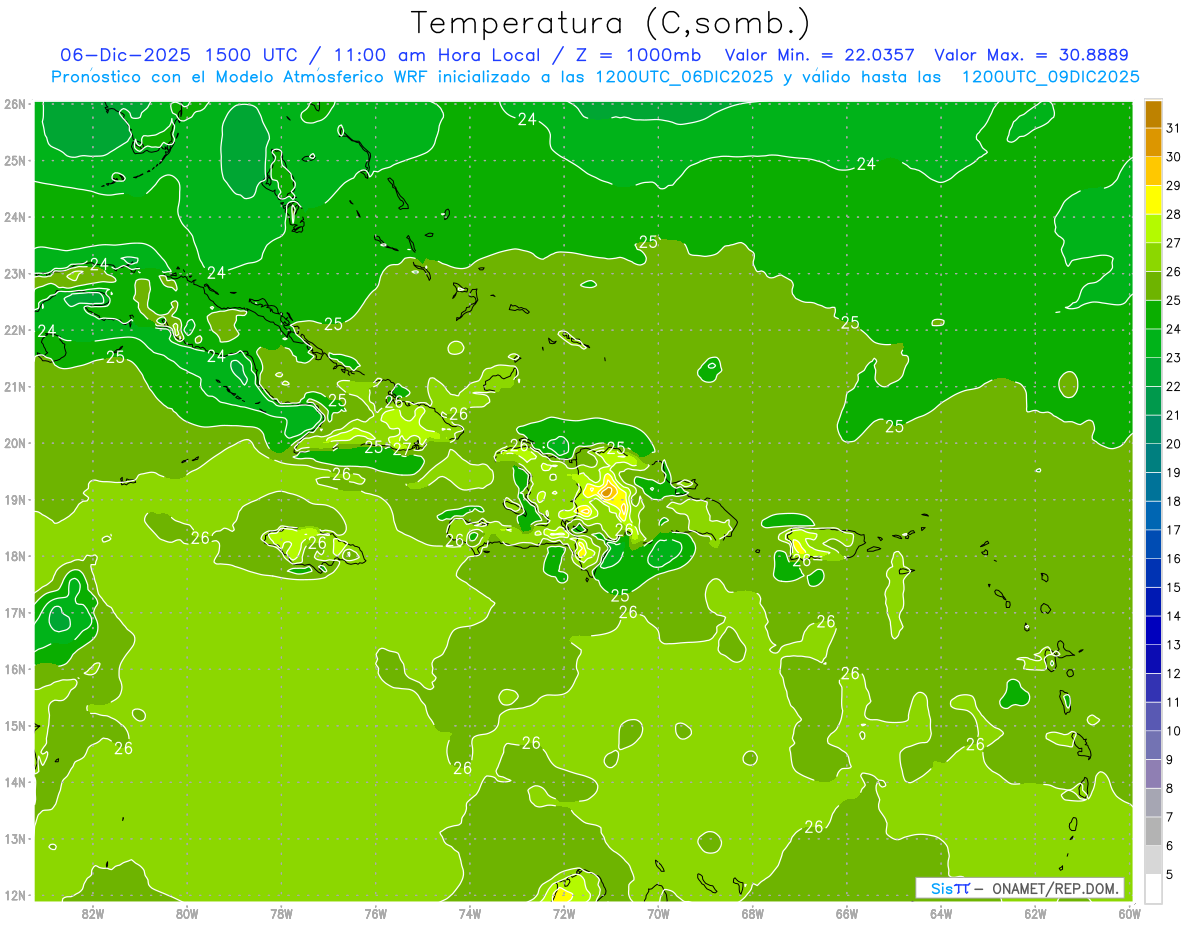Image resolution: width=1200 pixels, height=927 pixels.
Task: Select the 80W longitude axis label
Action: point(187,914)
